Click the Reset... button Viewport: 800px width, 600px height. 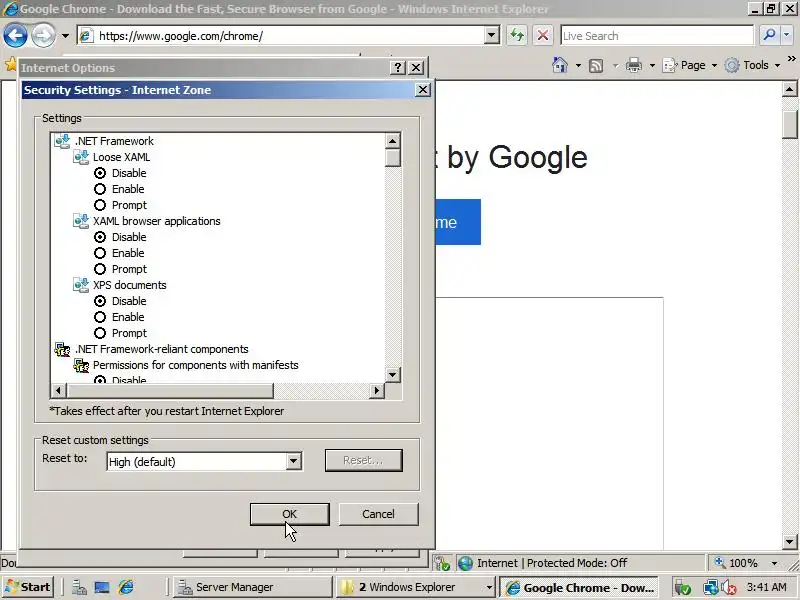point(364,460)
